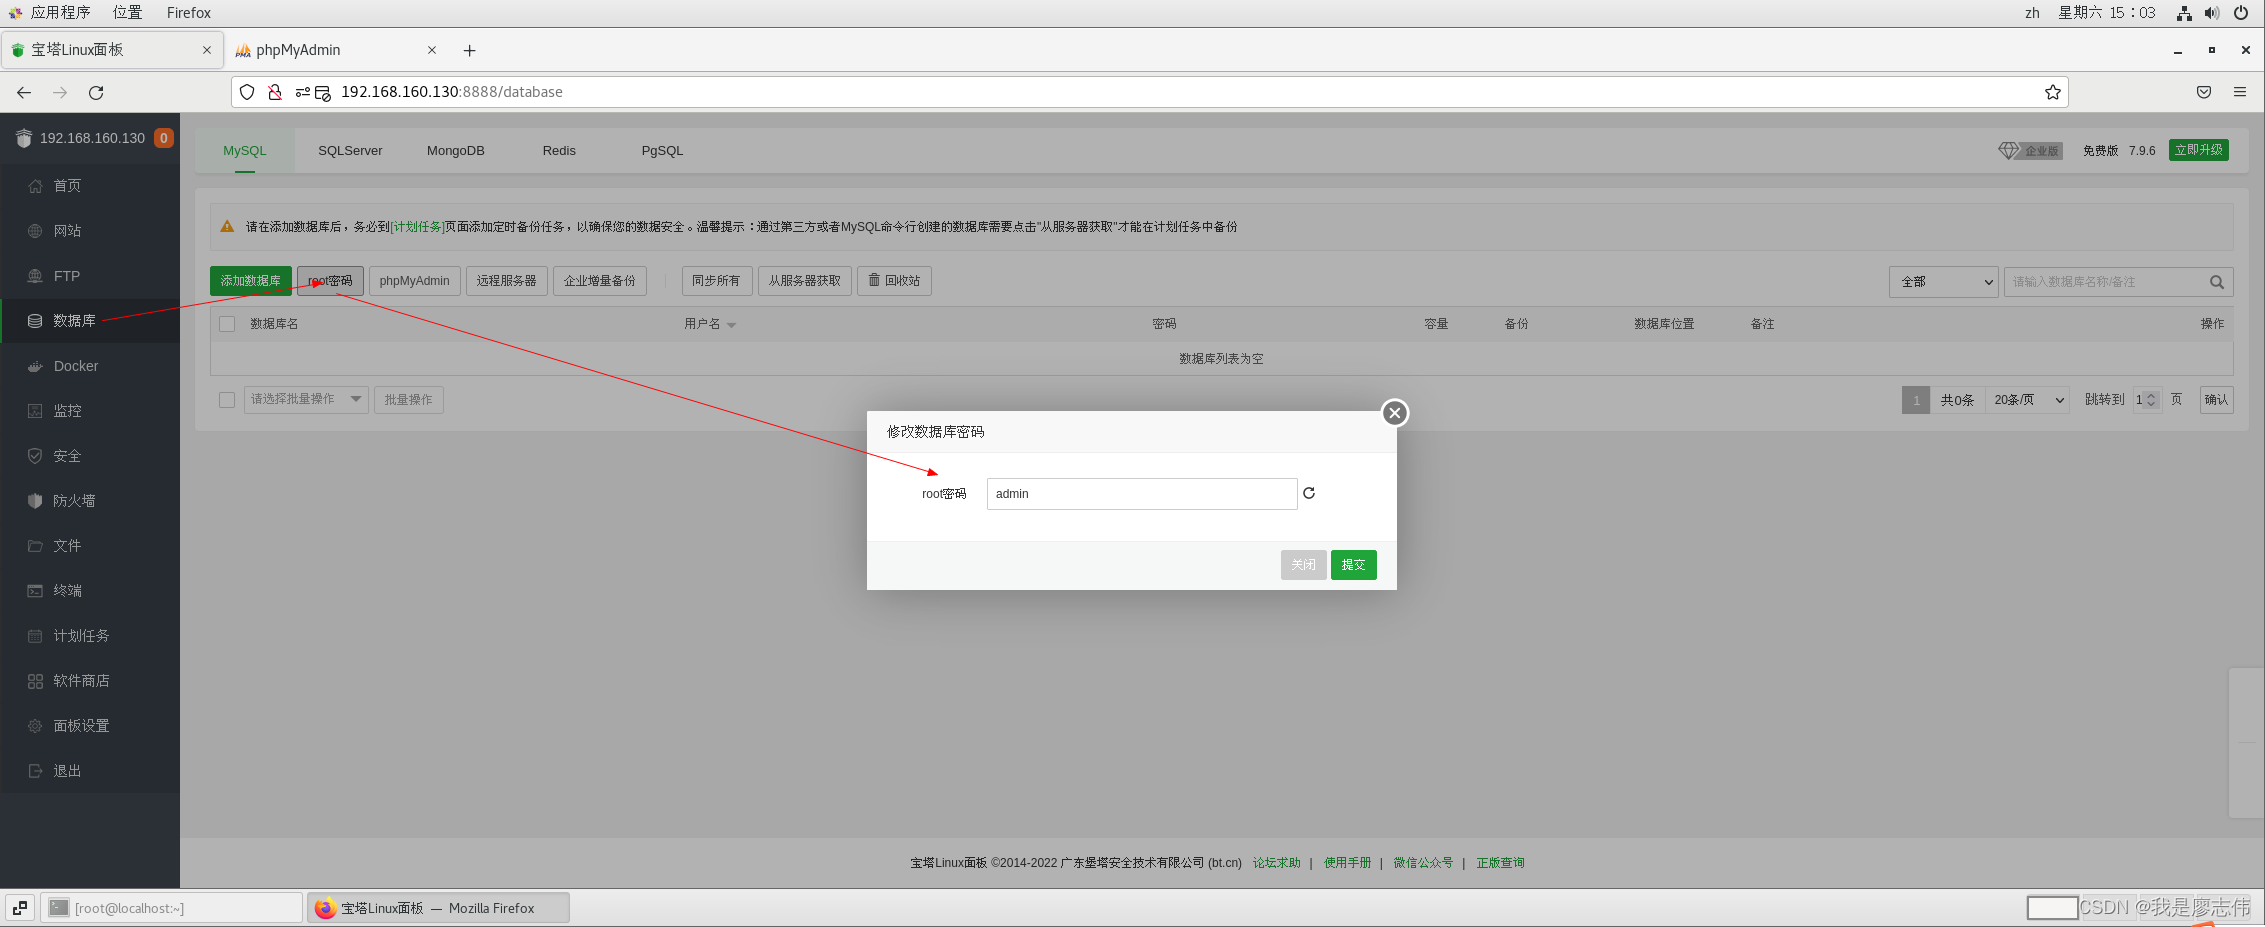This screenshot has height=927, width=2265.
Task: Click the 立即升级 upgrade button
Action: [2199, 150]
